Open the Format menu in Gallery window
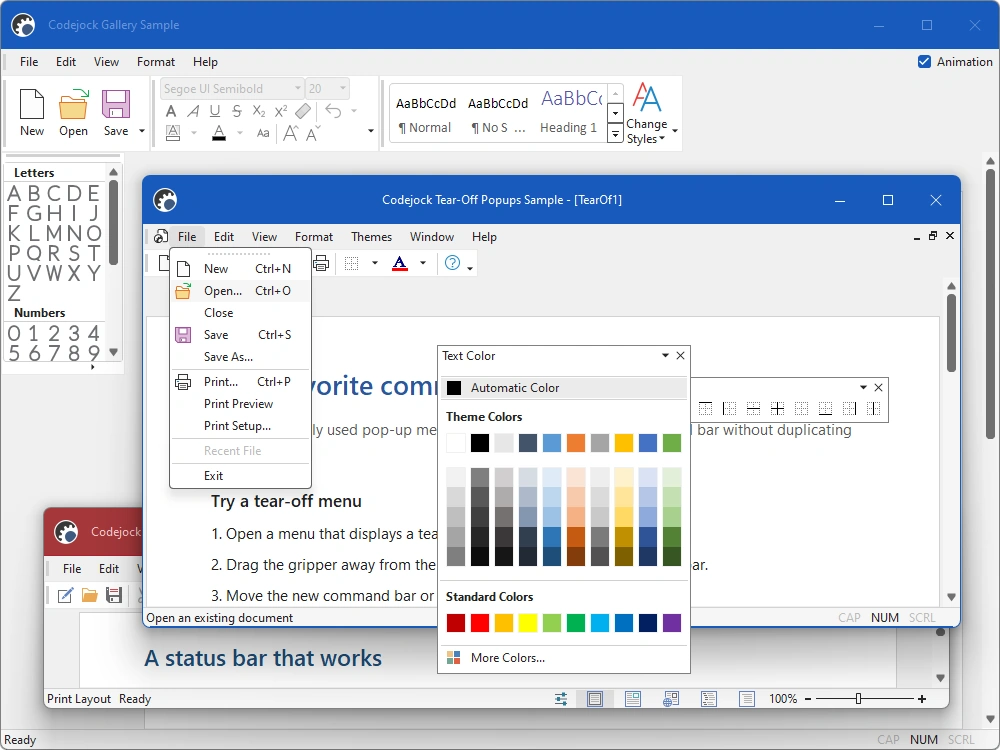 (x=156, y=62)
